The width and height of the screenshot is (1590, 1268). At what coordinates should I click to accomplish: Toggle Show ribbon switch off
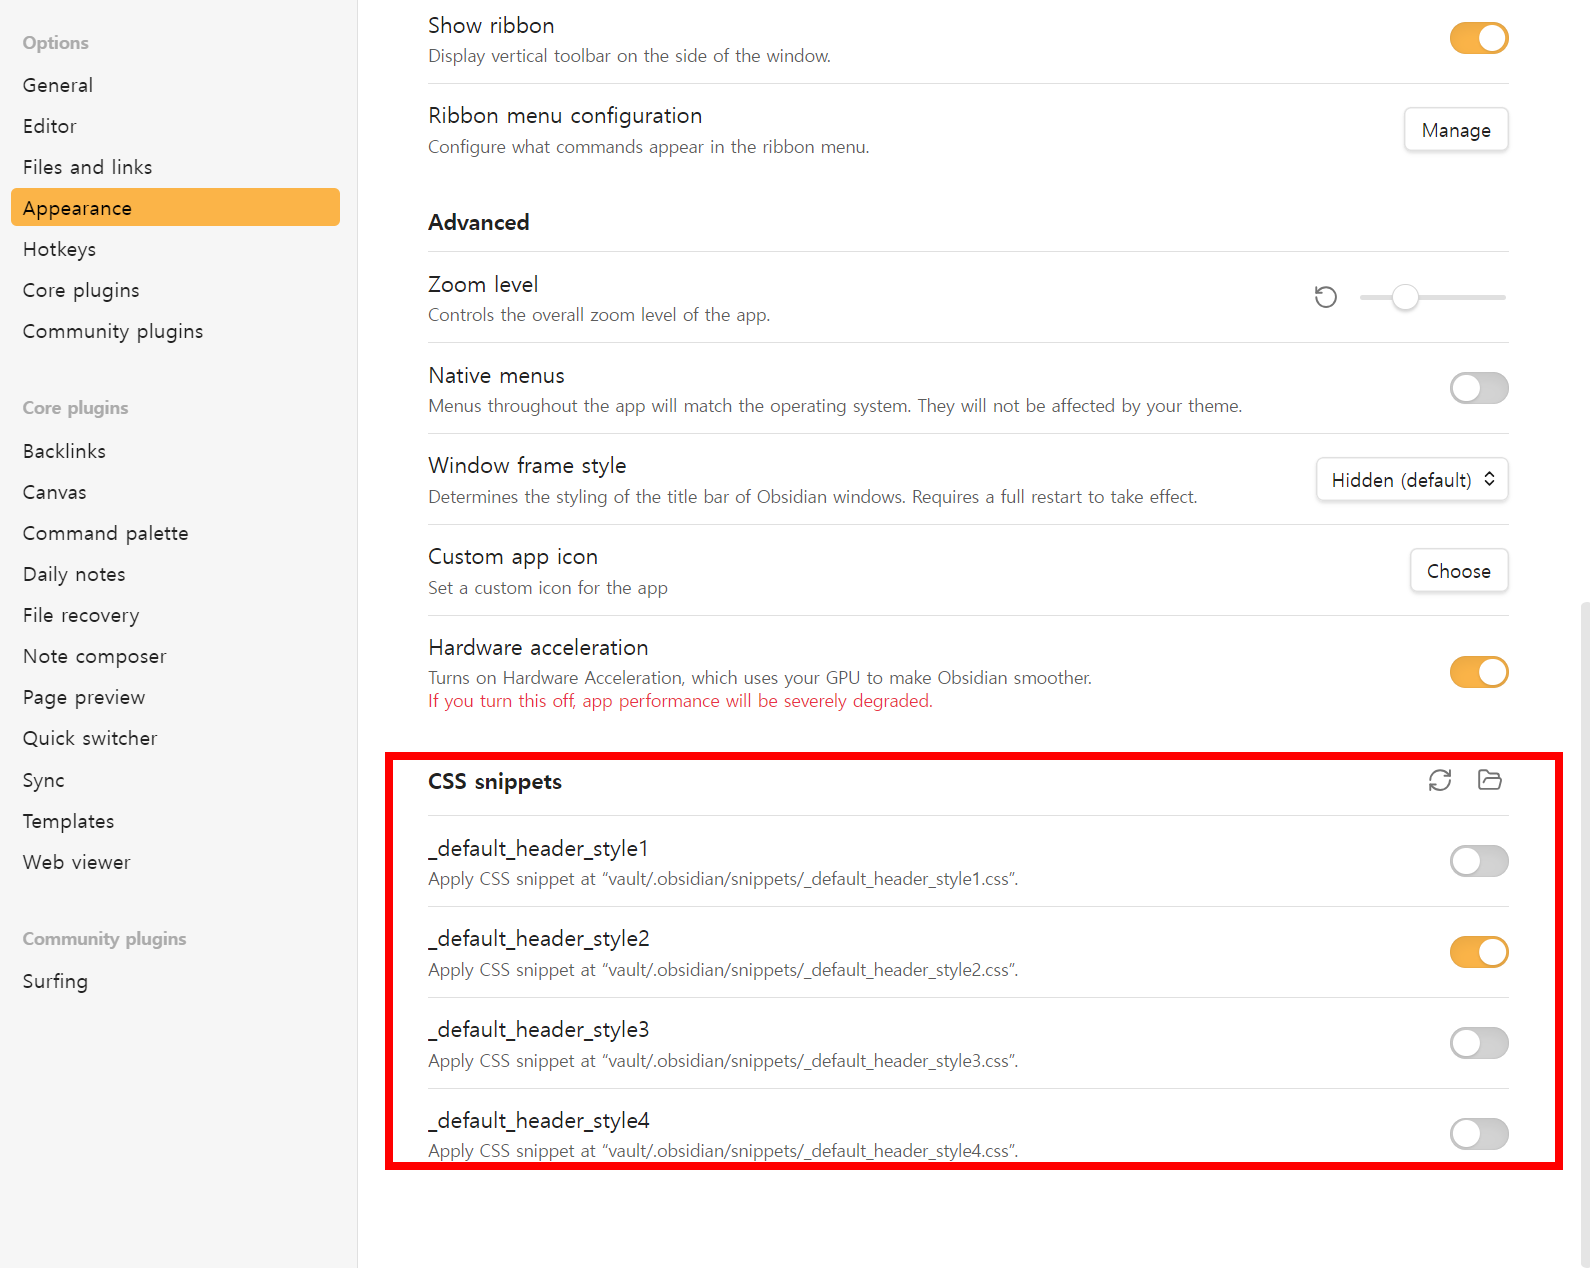pos(1479,38)
